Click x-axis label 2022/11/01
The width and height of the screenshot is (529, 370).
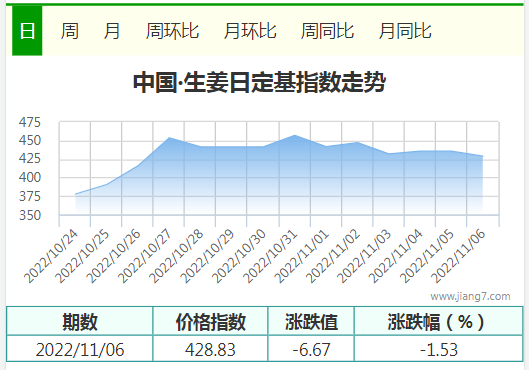tap(302, 257)
